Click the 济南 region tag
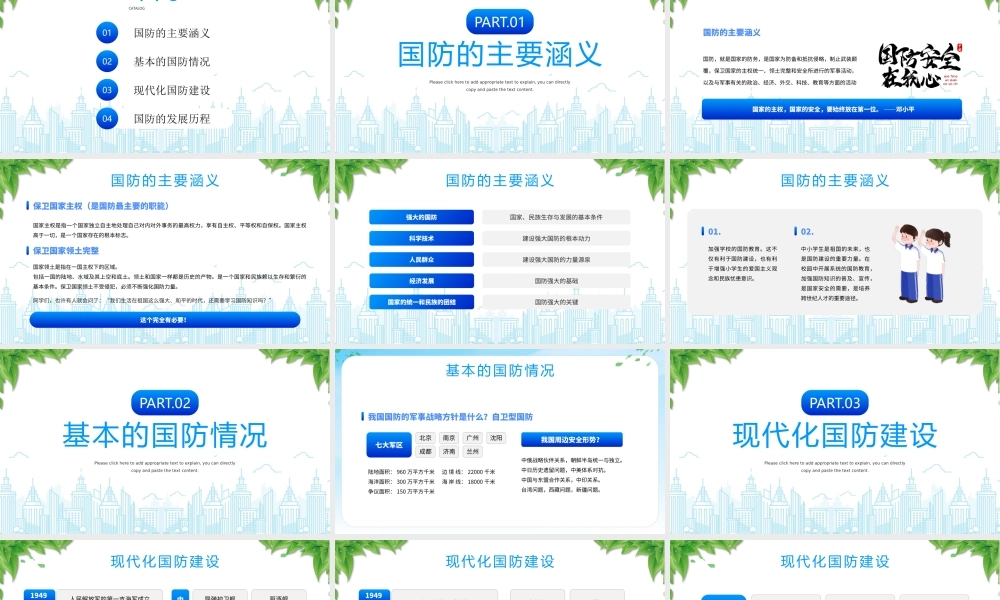1000x600 pixels. coord(449,451)
